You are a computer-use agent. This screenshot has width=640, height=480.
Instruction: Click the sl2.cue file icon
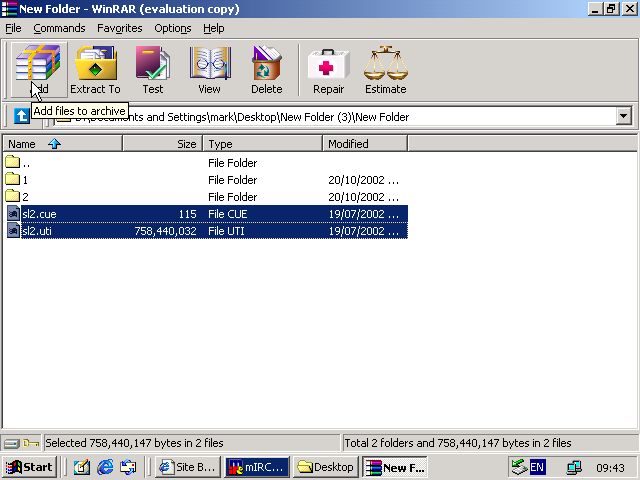[13, 214]
